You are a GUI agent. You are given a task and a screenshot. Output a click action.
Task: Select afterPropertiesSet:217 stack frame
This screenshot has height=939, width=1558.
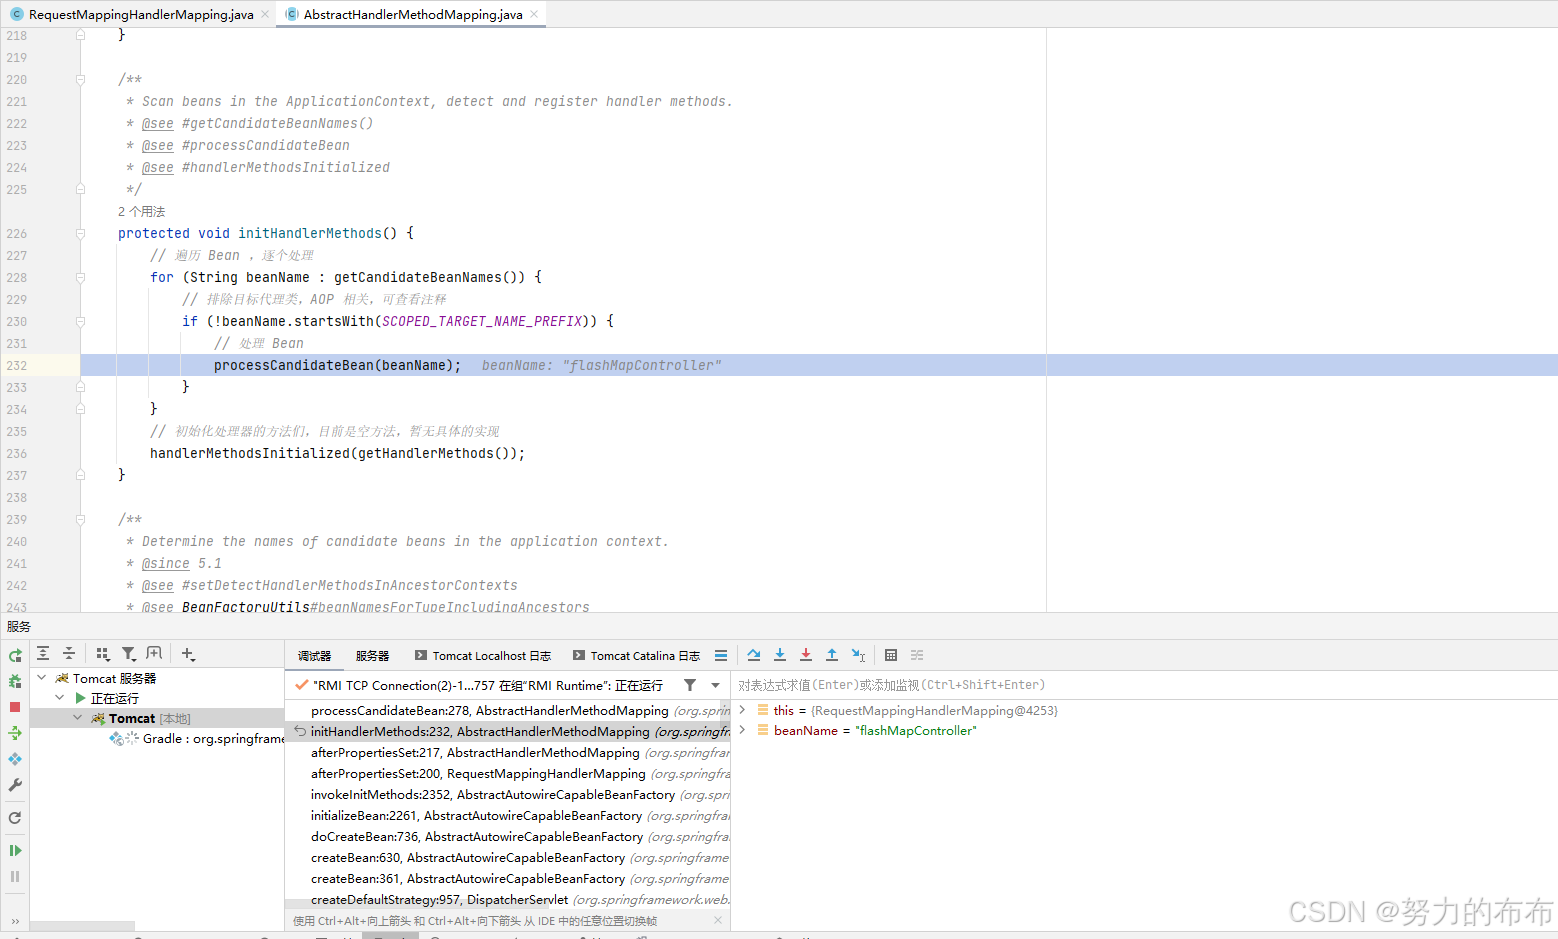tap(508, 752)
